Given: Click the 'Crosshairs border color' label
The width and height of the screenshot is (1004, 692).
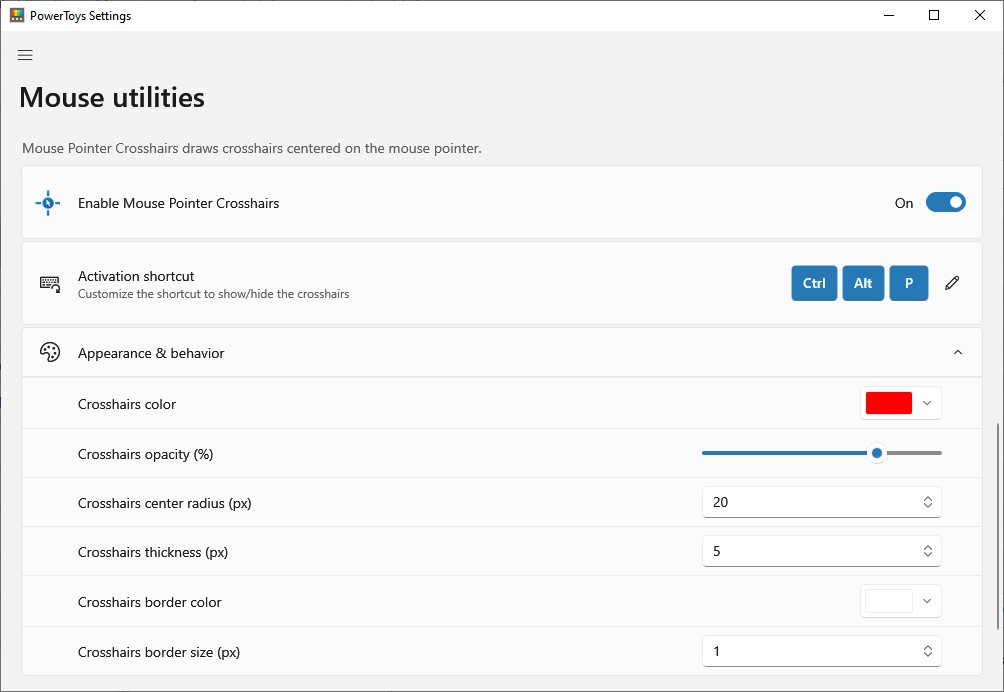Looking at the screenshot, I should click(x=149, y=602).
